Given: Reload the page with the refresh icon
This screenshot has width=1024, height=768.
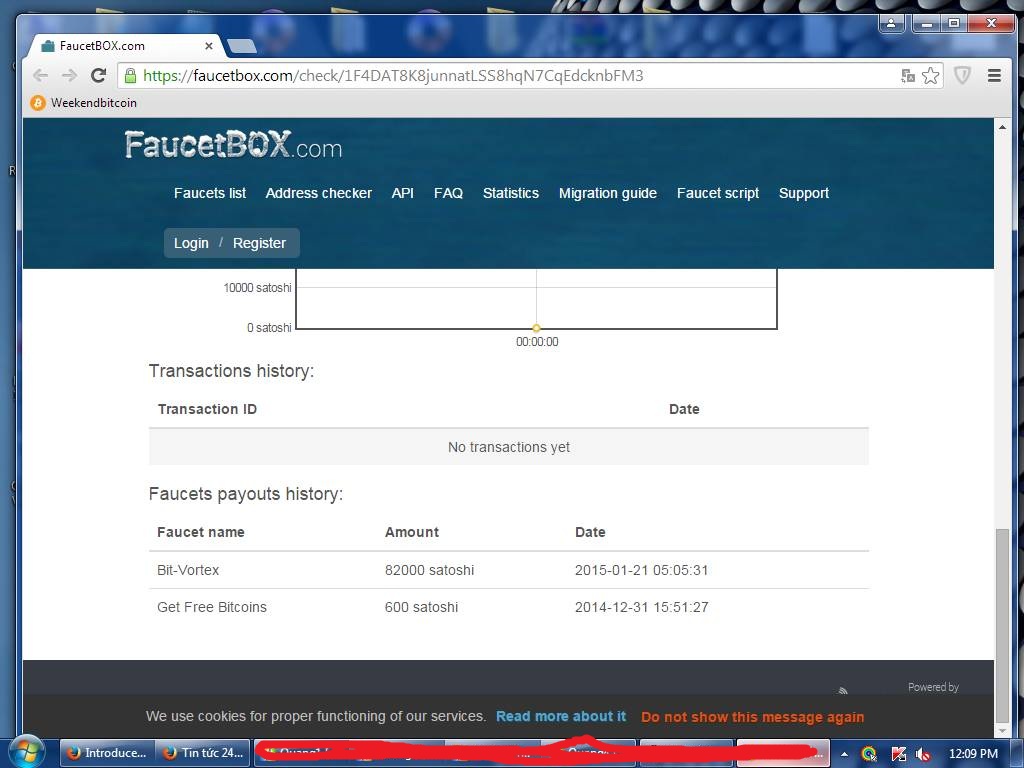Looking at the screenshot, I should 99,76.
